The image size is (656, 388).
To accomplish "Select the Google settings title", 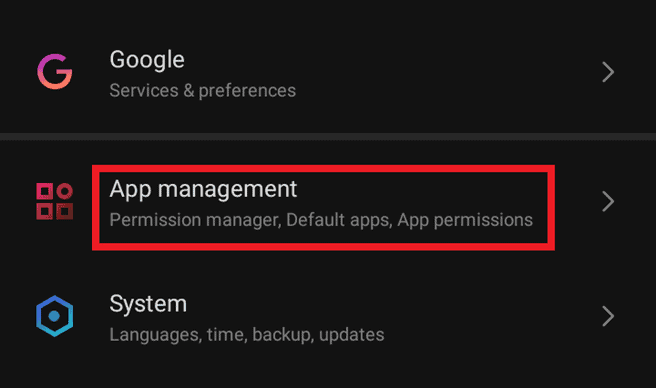I will 147,60.
